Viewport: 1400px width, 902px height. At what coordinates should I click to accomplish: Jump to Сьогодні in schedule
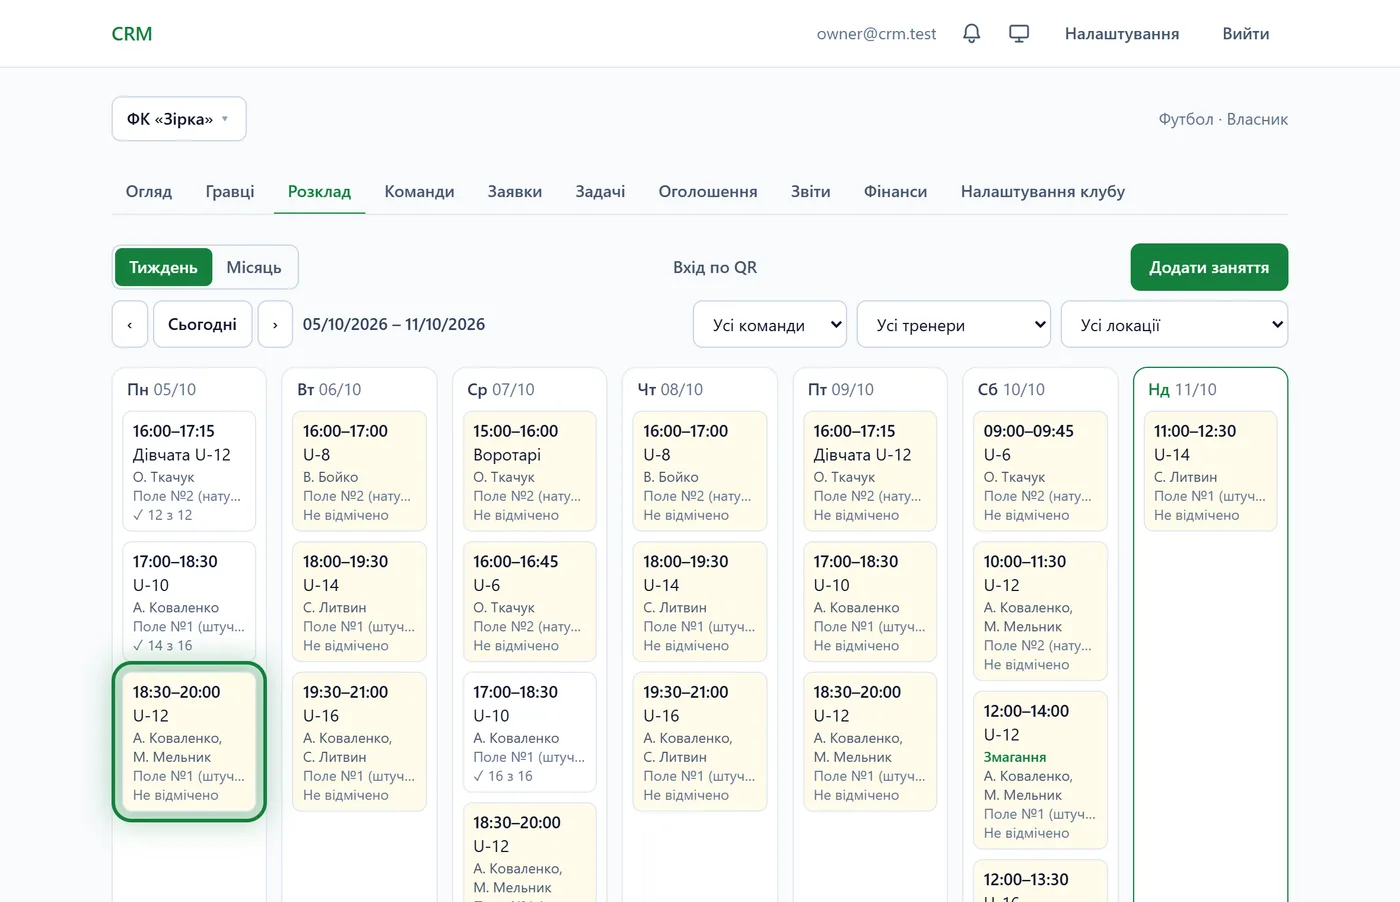click(x=202, y=324)
